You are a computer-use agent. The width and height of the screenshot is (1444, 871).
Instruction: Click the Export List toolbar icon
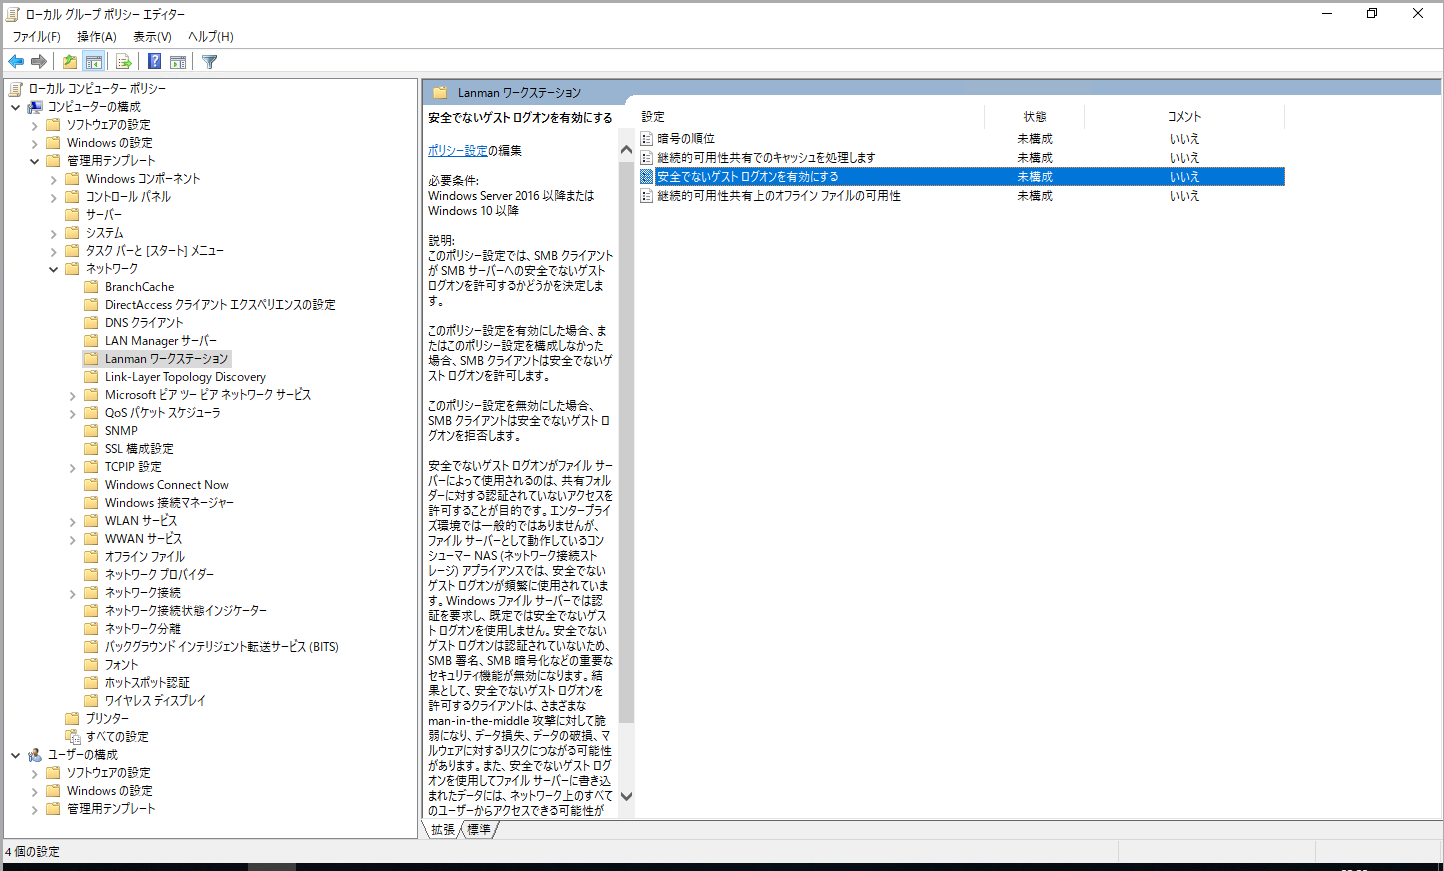click(x=124, y=61)
